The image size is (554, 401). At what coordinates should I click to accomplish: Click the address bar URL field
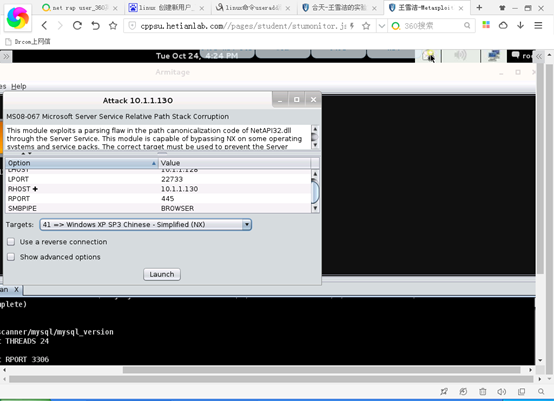(242, 26)
